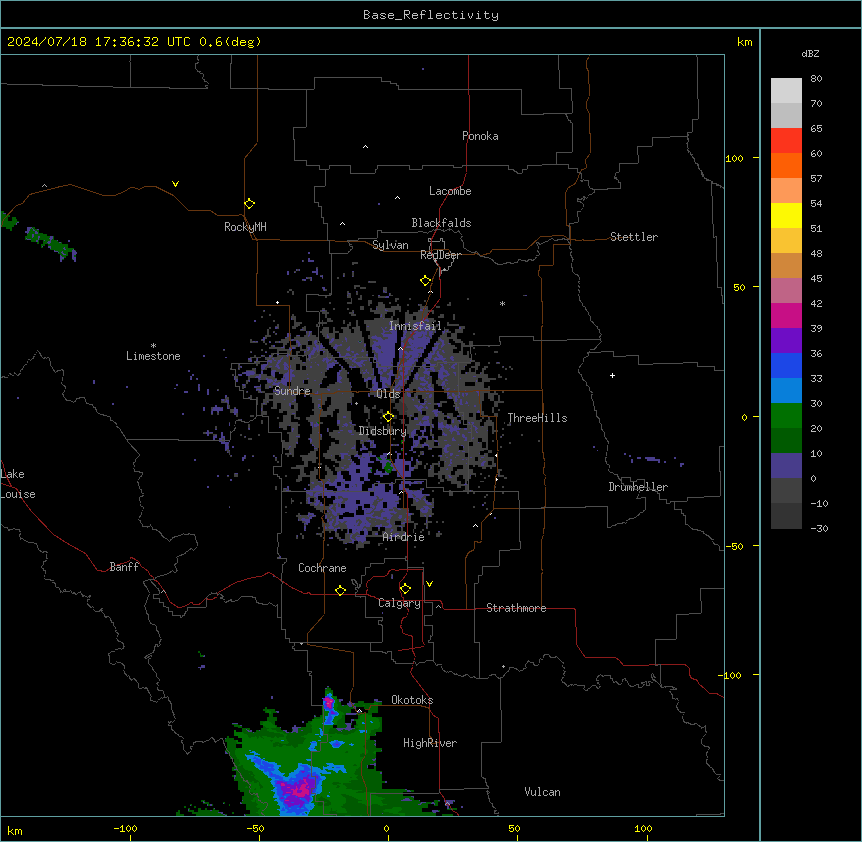Click the -100 tick on the right vertical axis

pos(732,675)
